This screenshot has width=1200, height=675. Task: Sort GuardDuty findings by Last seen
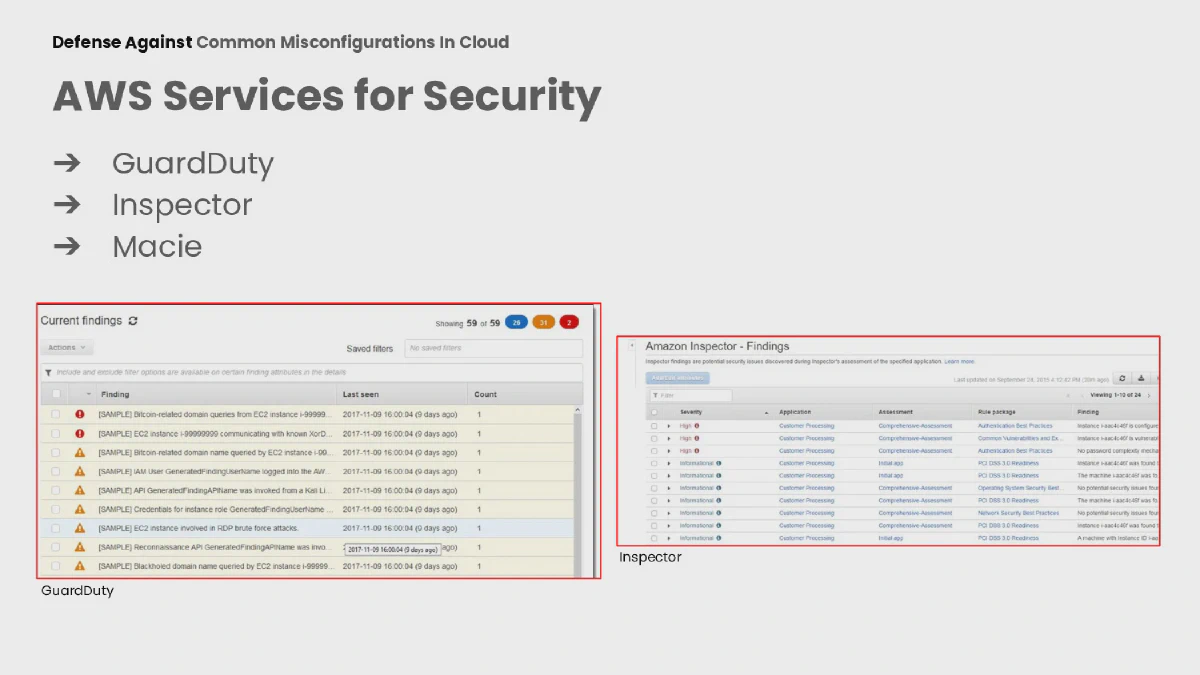point(360,394)
